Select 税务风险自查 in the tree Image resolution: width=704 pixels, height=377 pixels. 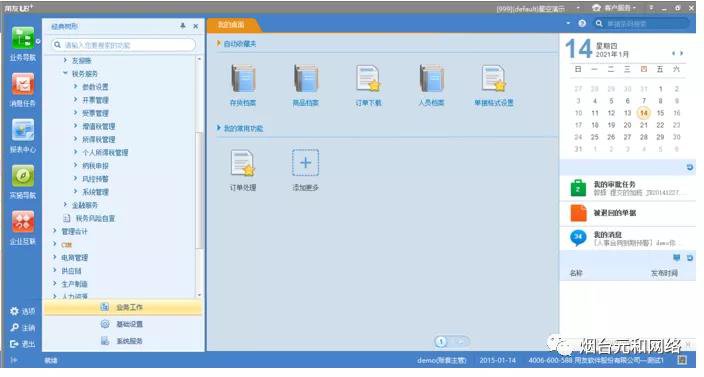point(95,218)
